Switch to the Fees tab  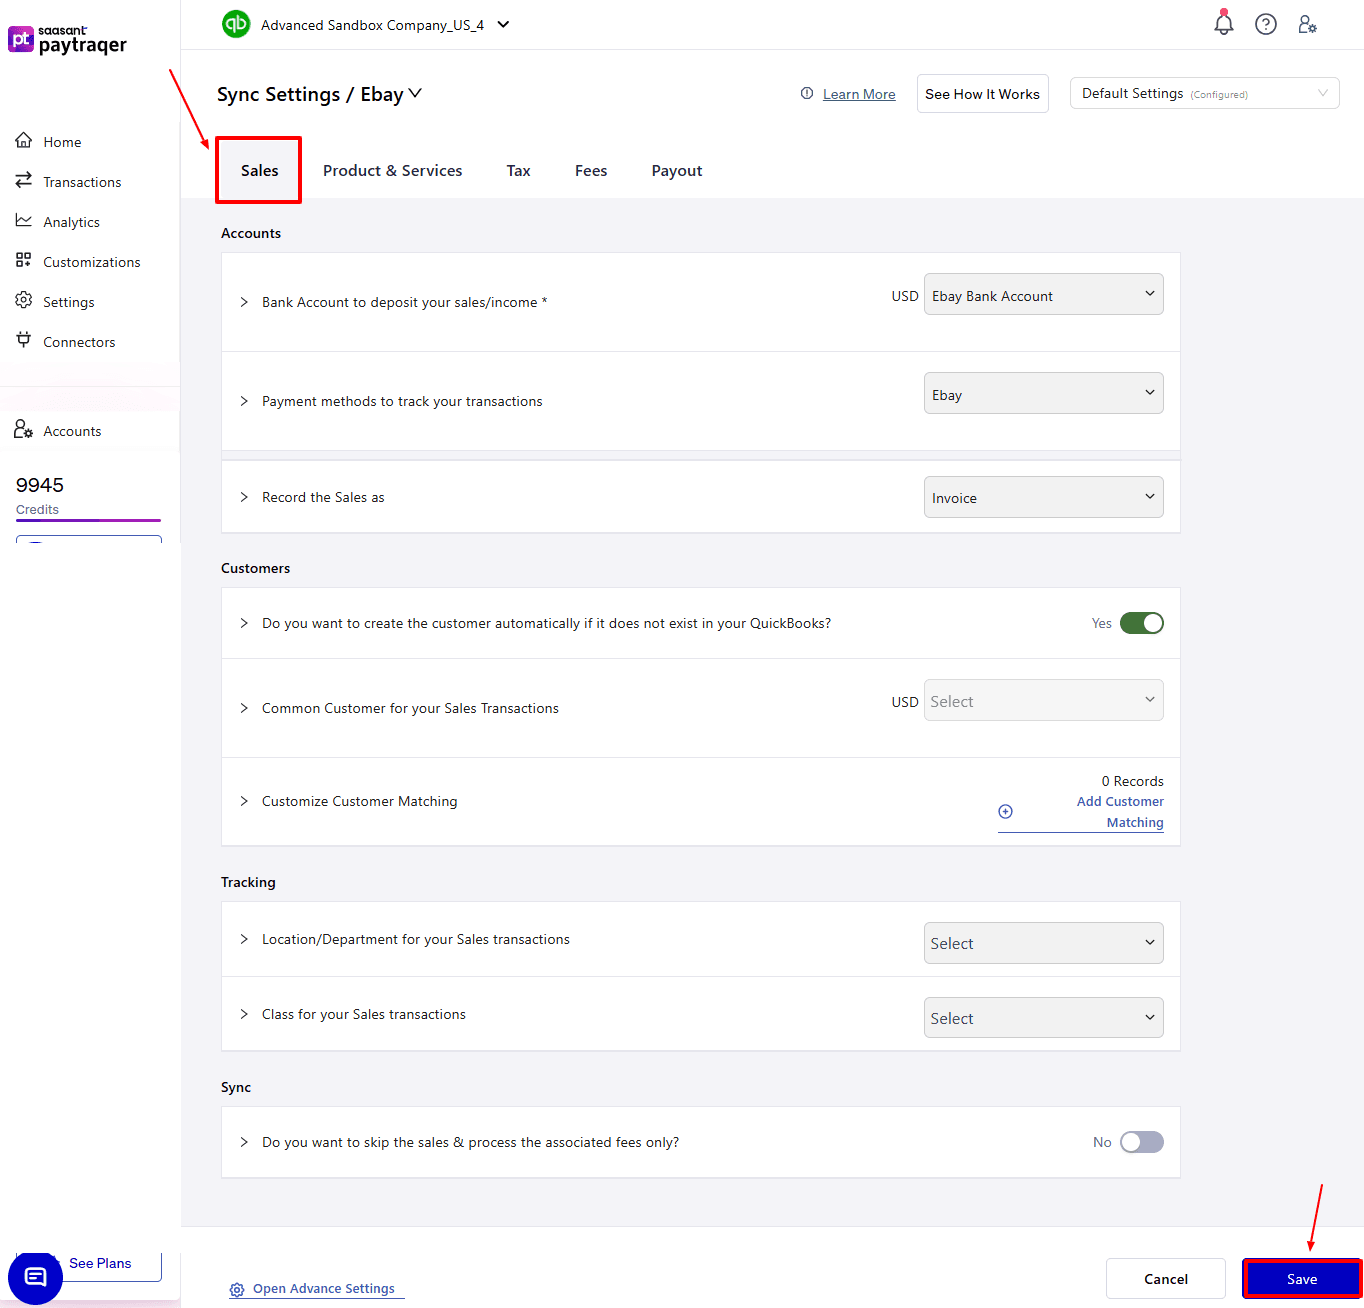591,170
